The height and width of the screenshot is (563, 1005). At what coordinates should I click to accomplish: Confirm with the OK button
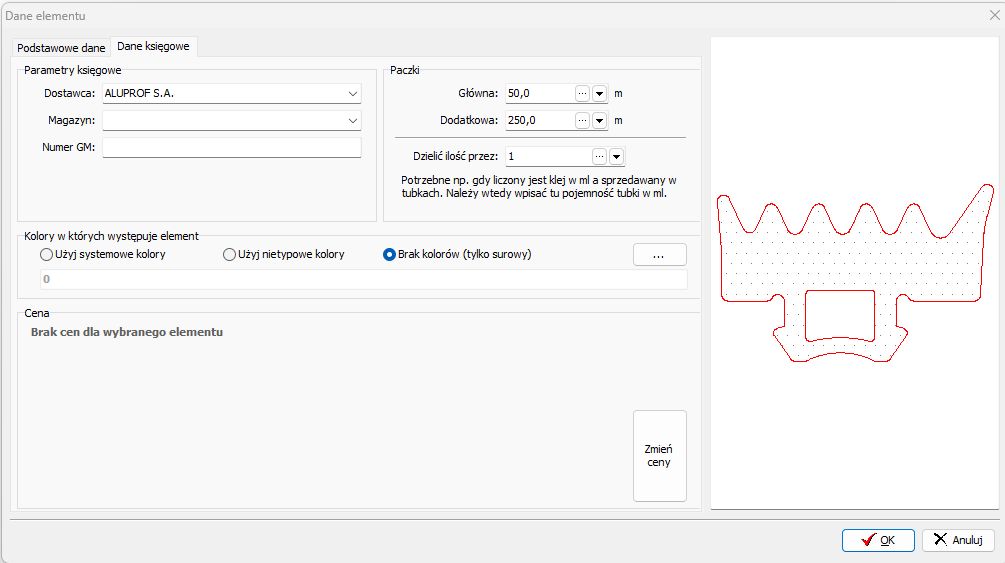pos(877,540)
